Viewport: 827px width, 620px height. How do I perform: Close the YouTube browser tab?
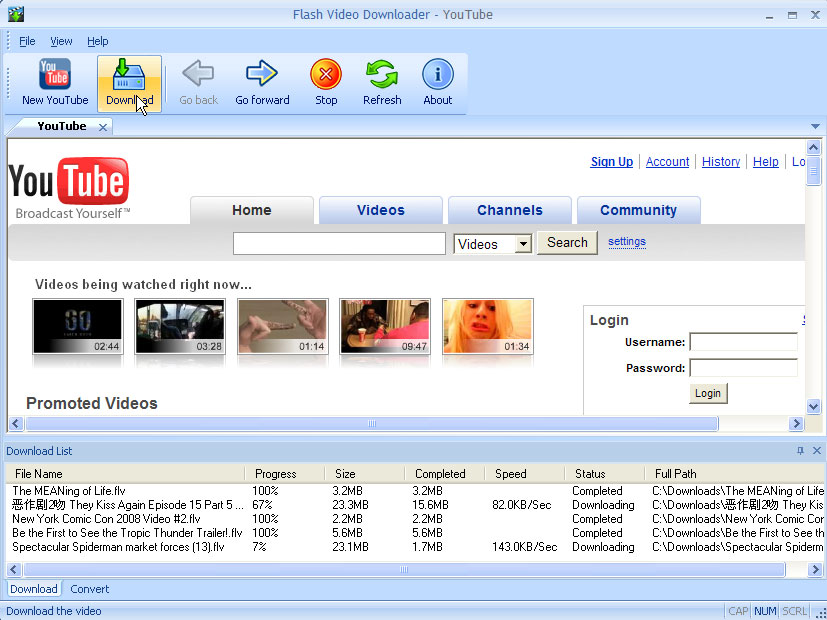pos(103,127)
